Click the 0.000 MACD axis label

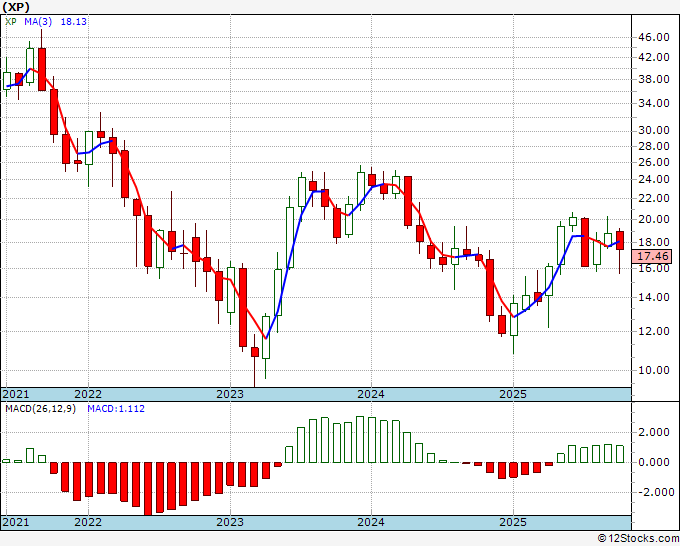click(x=654, y=462)
